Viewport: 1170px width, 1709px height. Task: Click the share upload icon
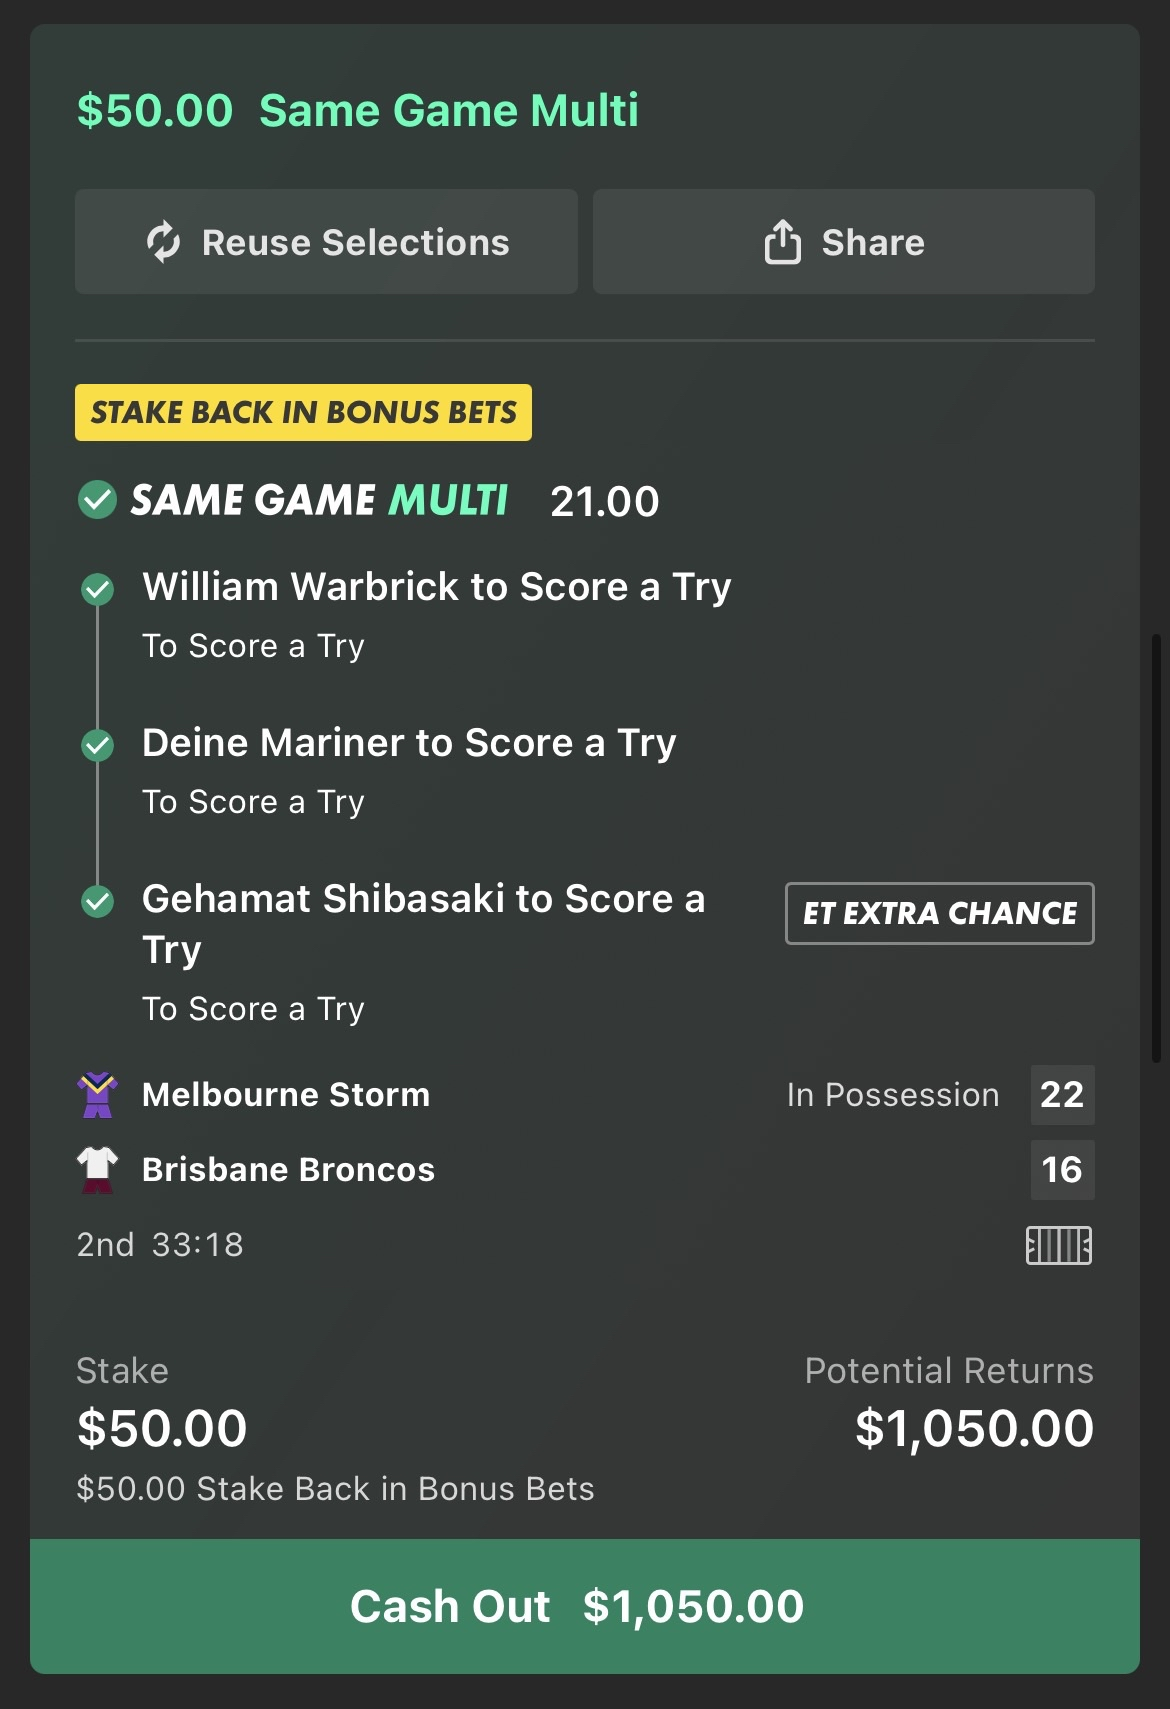coord(782,242)
